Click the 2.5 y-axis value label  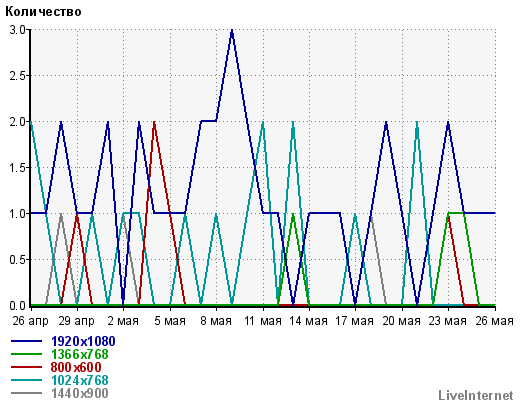point(17,76)
